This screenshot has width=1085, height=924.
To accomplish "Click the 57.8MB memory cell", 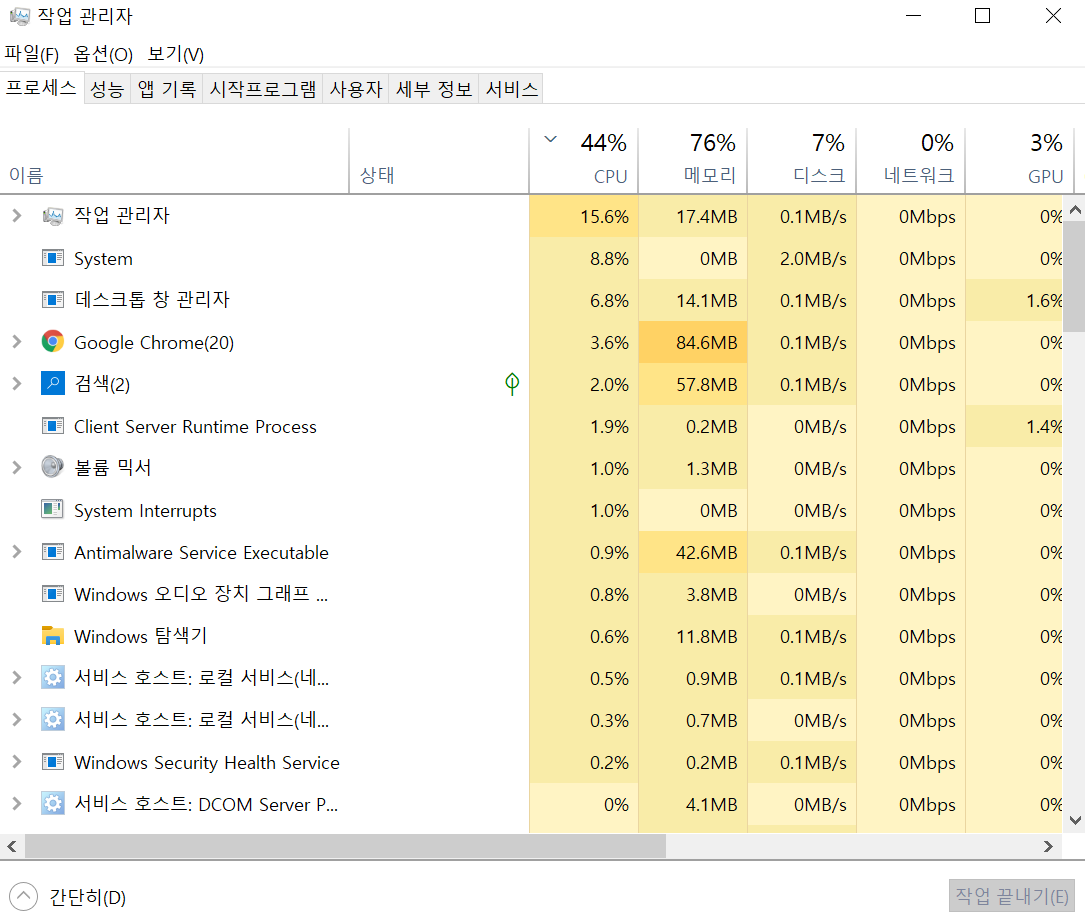I will pos(693,384).
